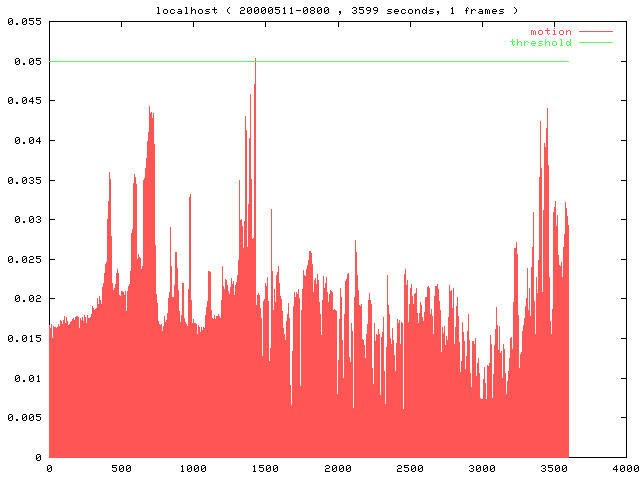Click the y-axis label 0.005
Viewport: 640px width, 480px height.
pyautogui.click(x=21, y=418)
